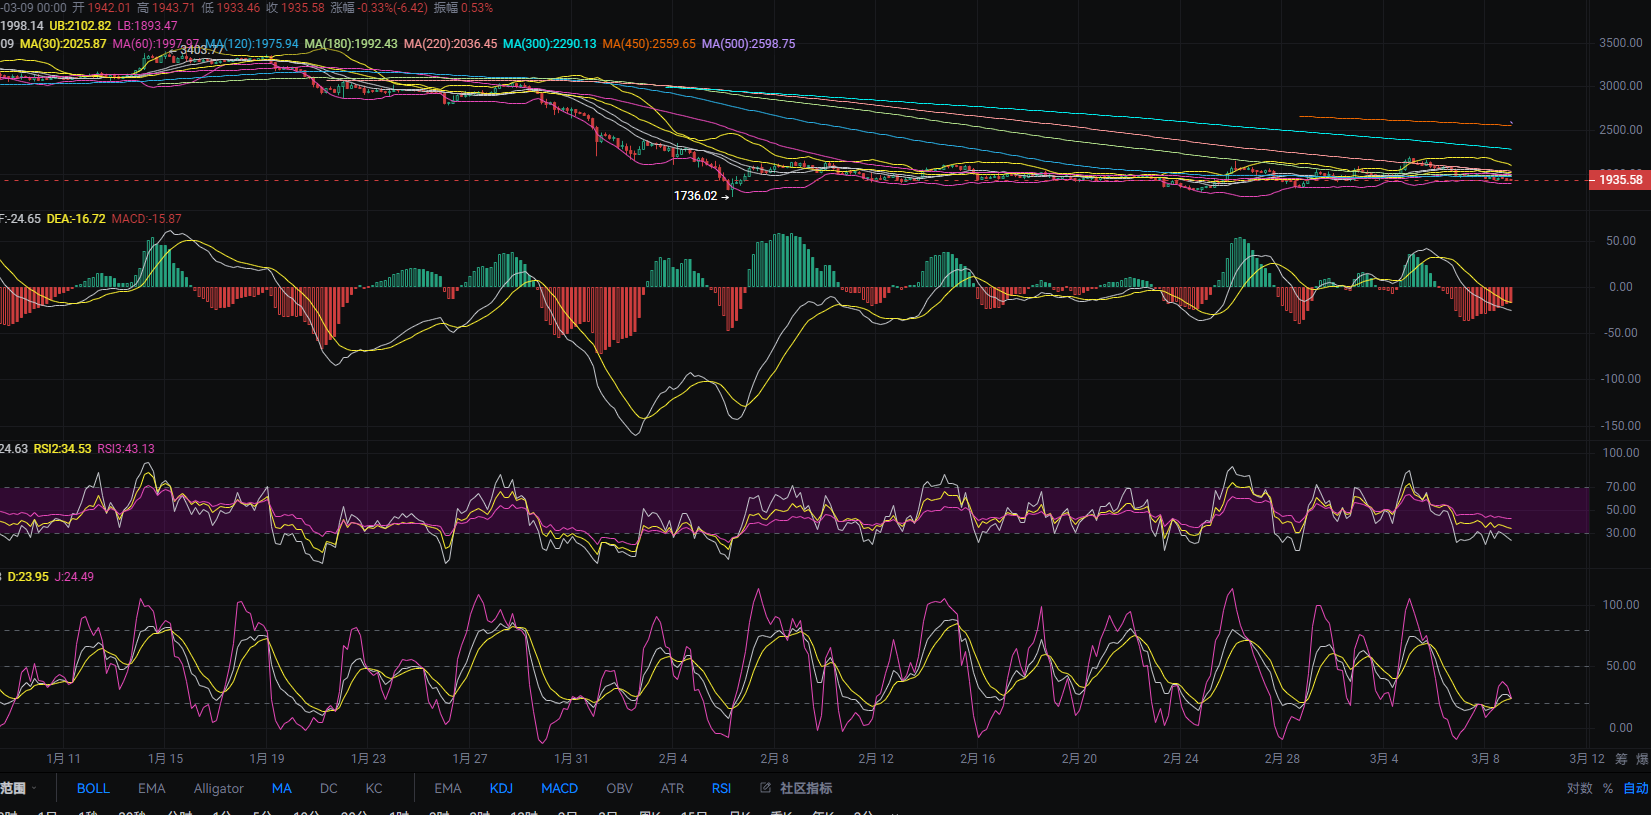Open 社区指标 community indicators
Image resolution: width=1651 pixels, height=815 pixels.
805,788
